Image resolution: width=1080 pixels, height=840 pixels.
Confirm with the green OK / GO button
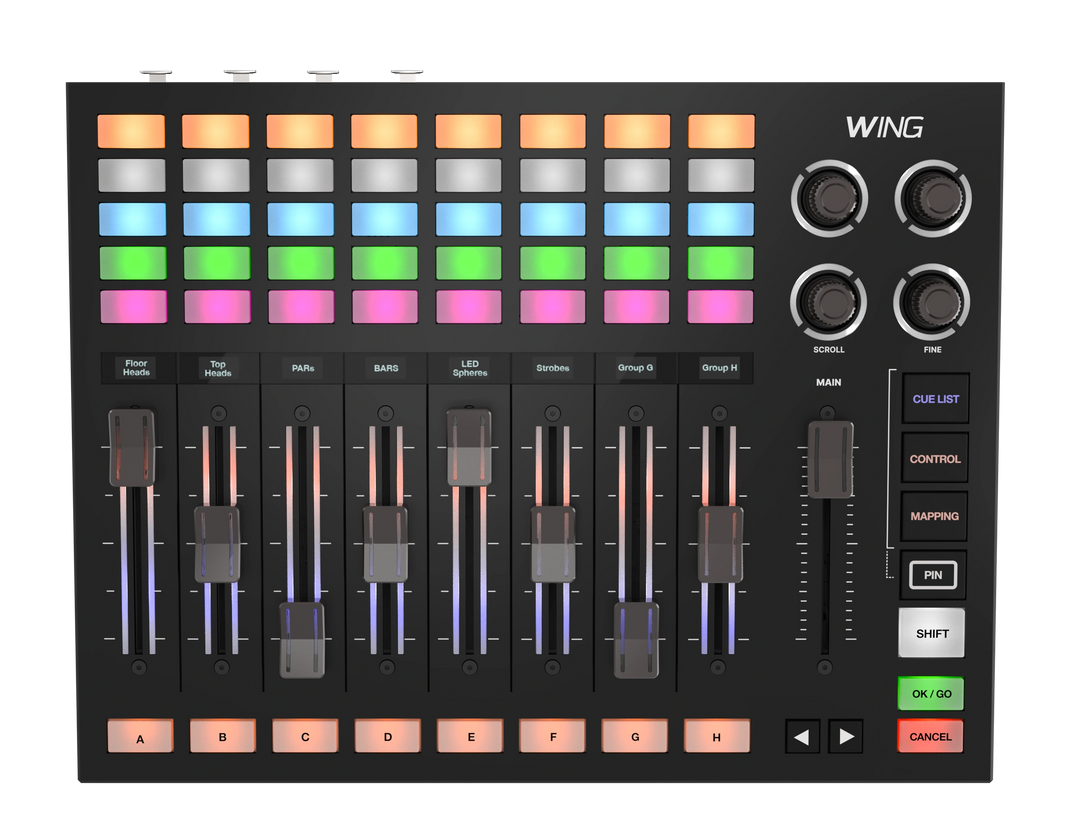point(931,693)
